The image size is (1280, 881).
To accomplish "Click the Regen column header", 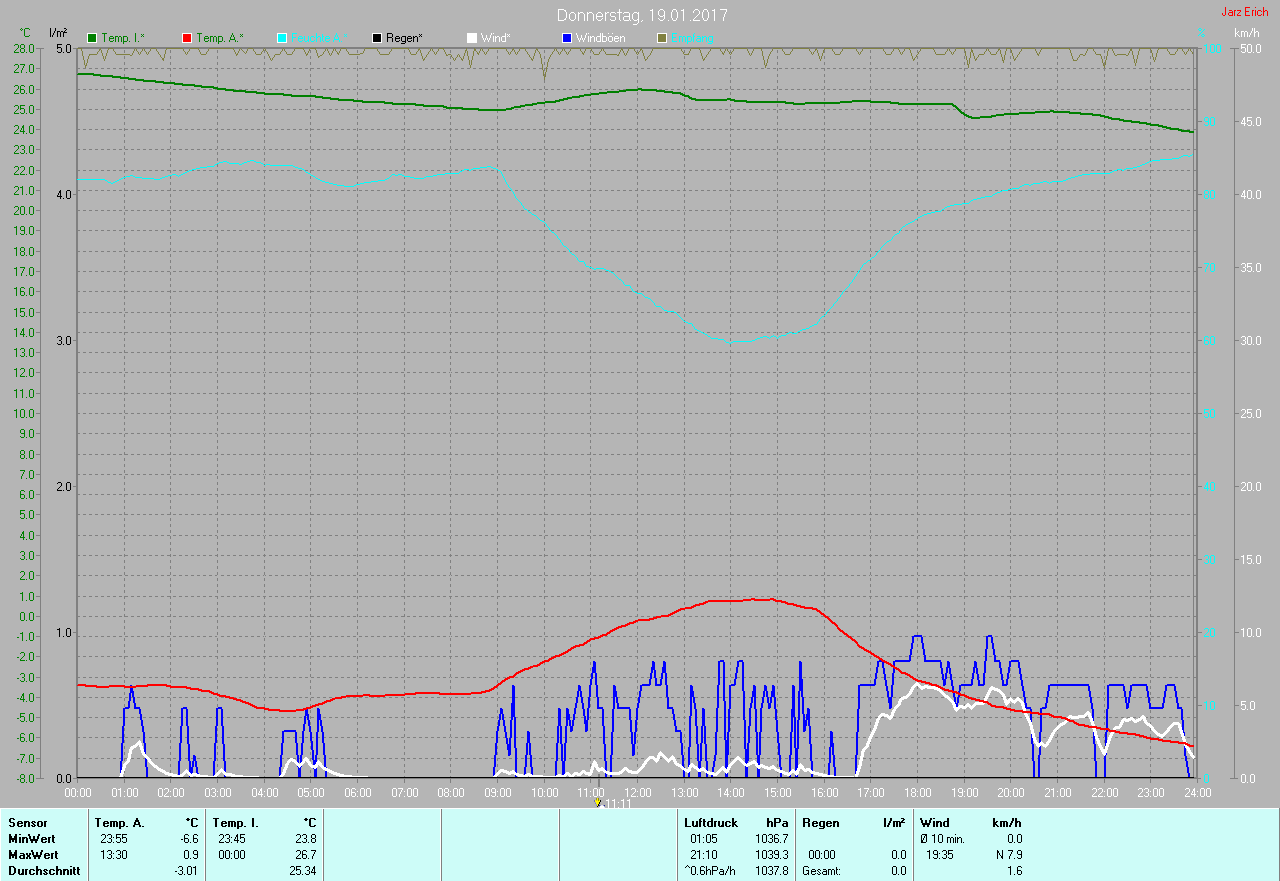I will [x=821, y=823].
